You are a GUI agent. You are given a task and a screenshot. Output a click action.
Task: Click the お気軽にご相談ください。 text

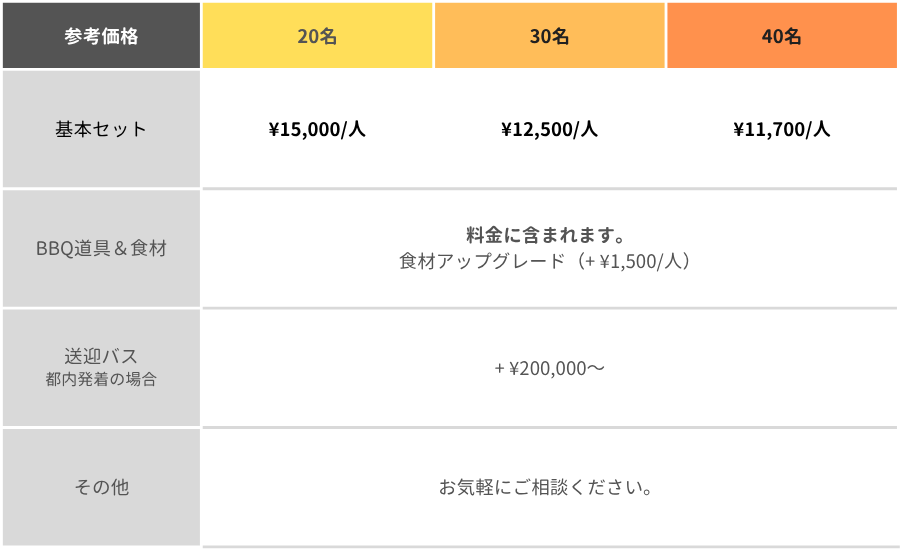(546, 487)
